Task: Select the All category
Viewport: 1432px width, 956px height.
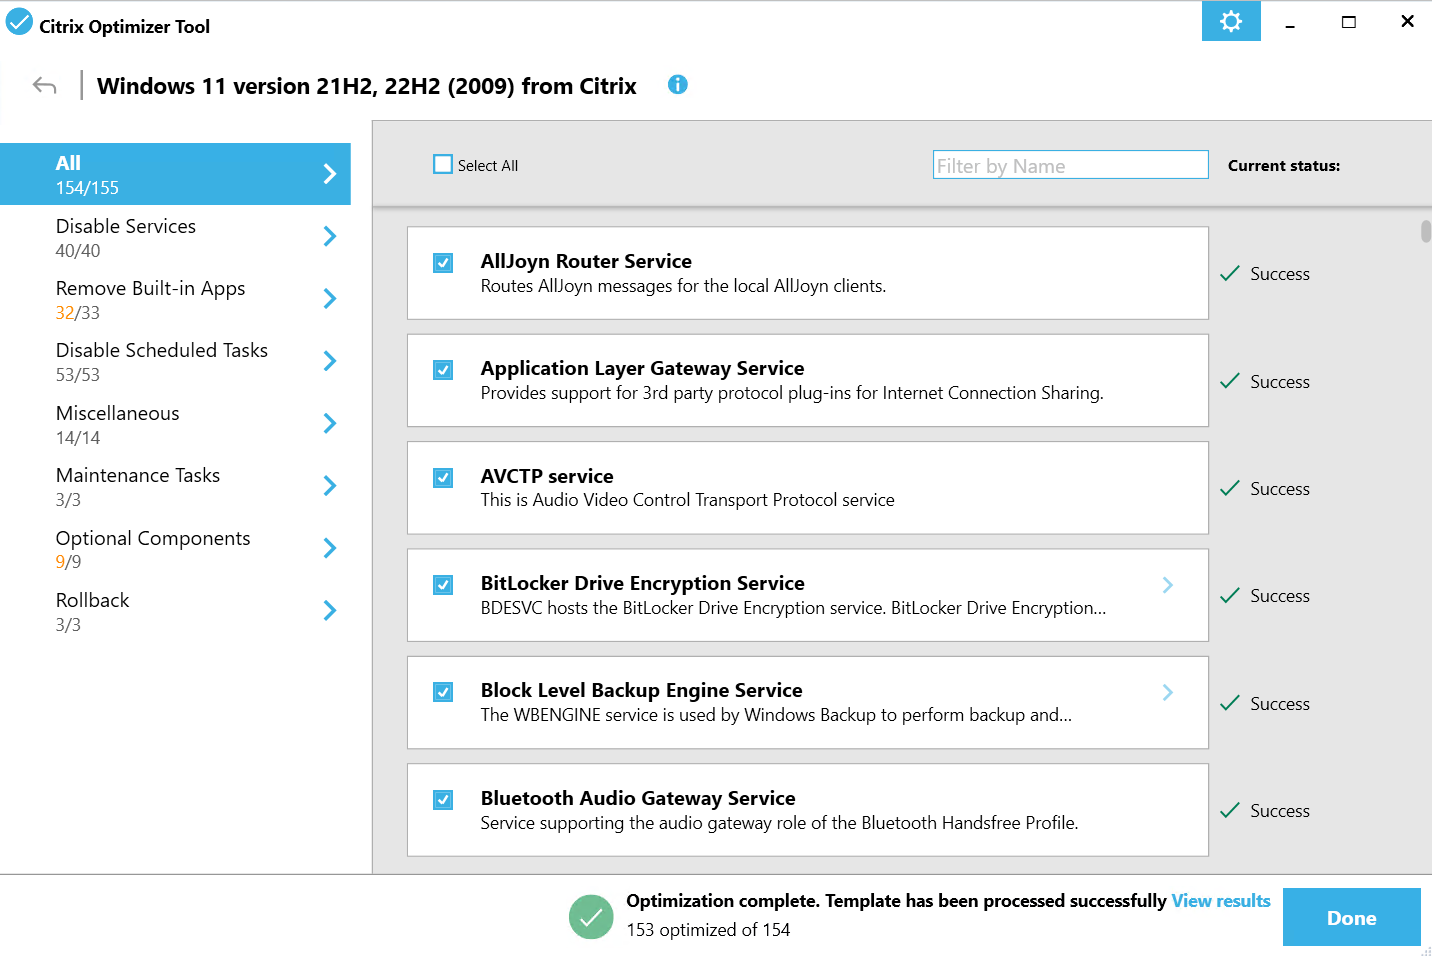Action: point(175,174)
